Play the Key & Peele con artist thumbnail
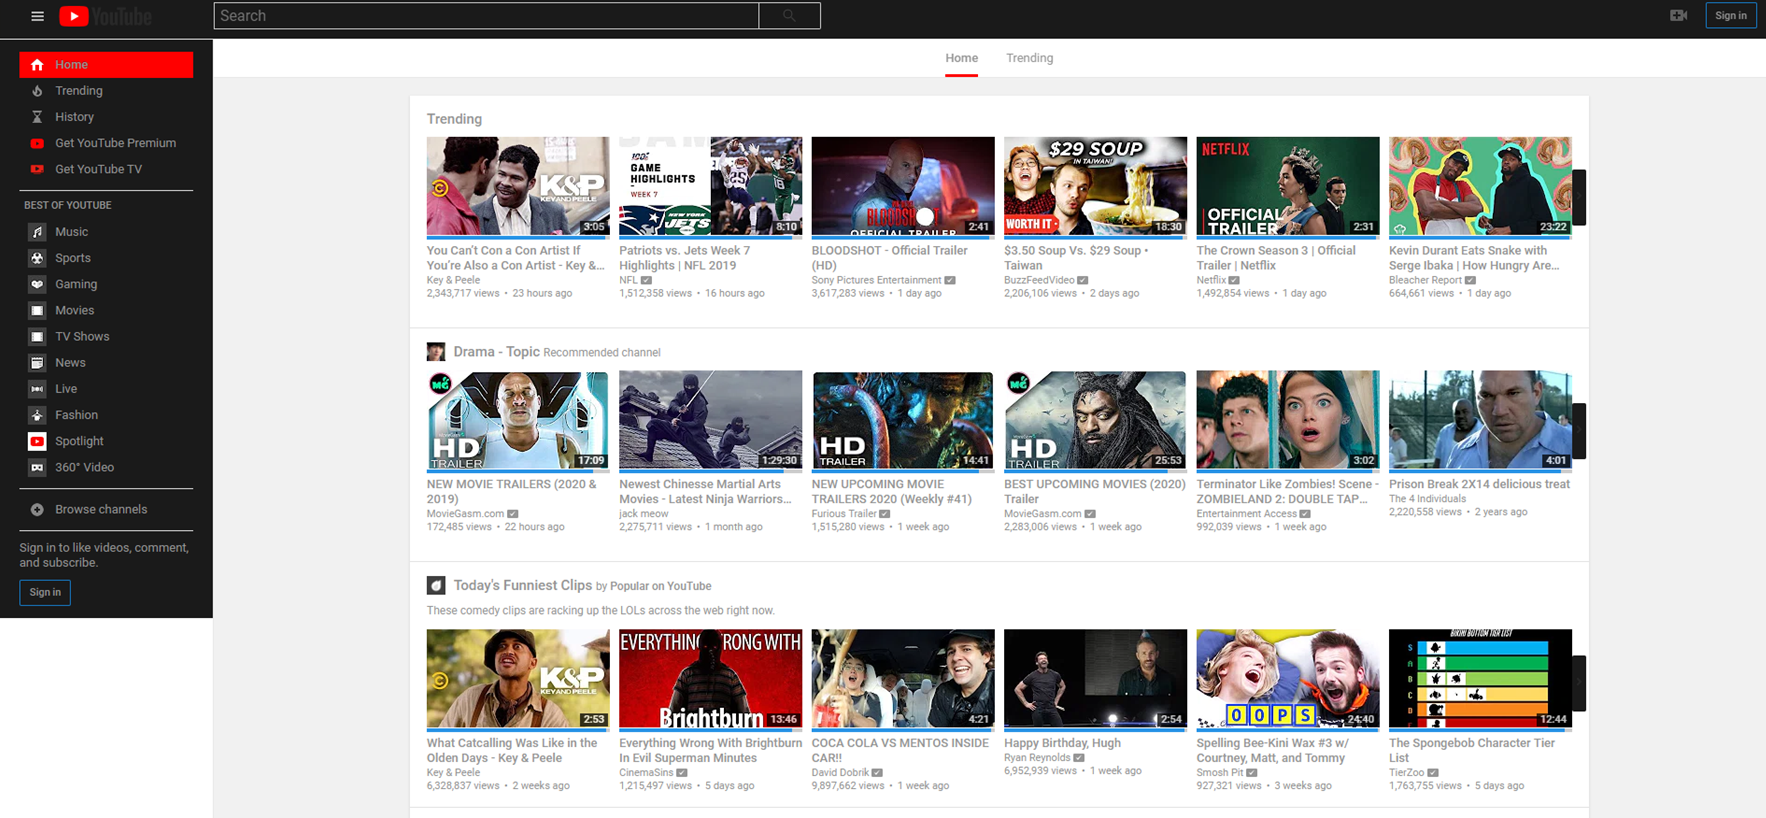 pyautogui.click(x=518, y=186)
